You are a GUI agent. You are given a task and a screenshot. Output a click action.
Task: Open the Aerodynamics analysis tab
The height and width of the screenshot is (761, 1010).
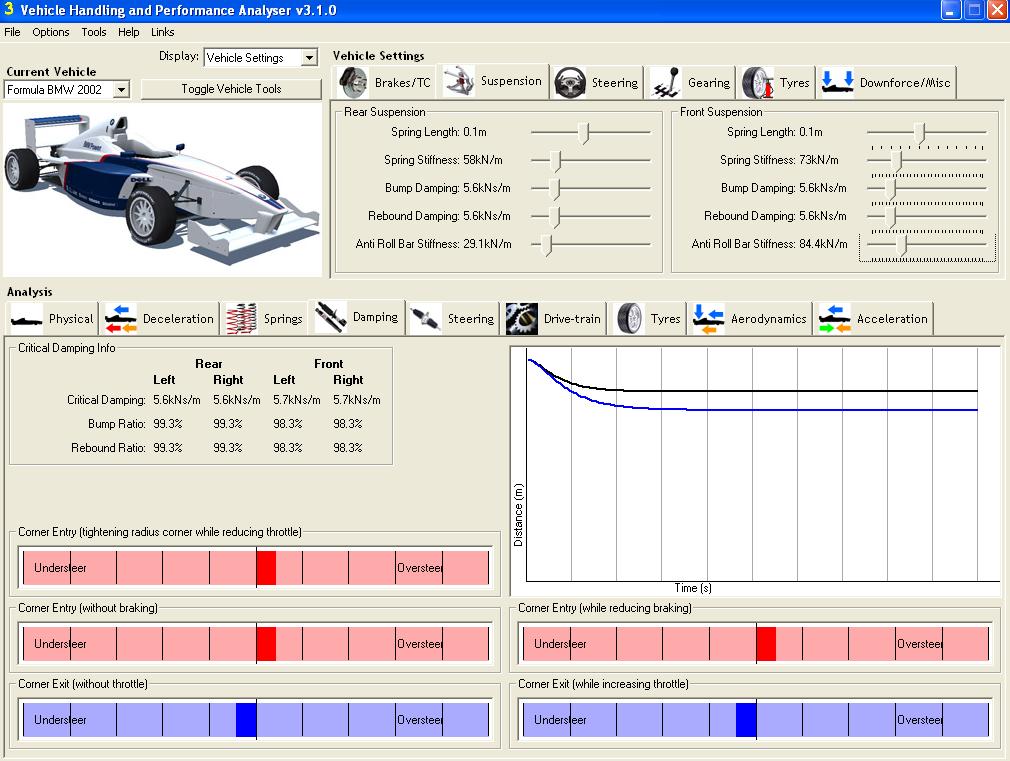coord(750,319)
